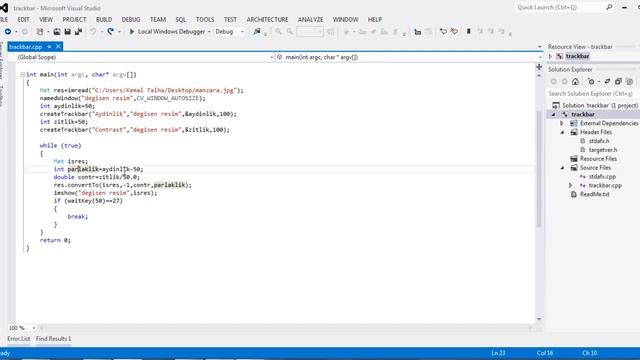Open the HELP menu
This screenshot has width=640, height=360.
(375, 20)
